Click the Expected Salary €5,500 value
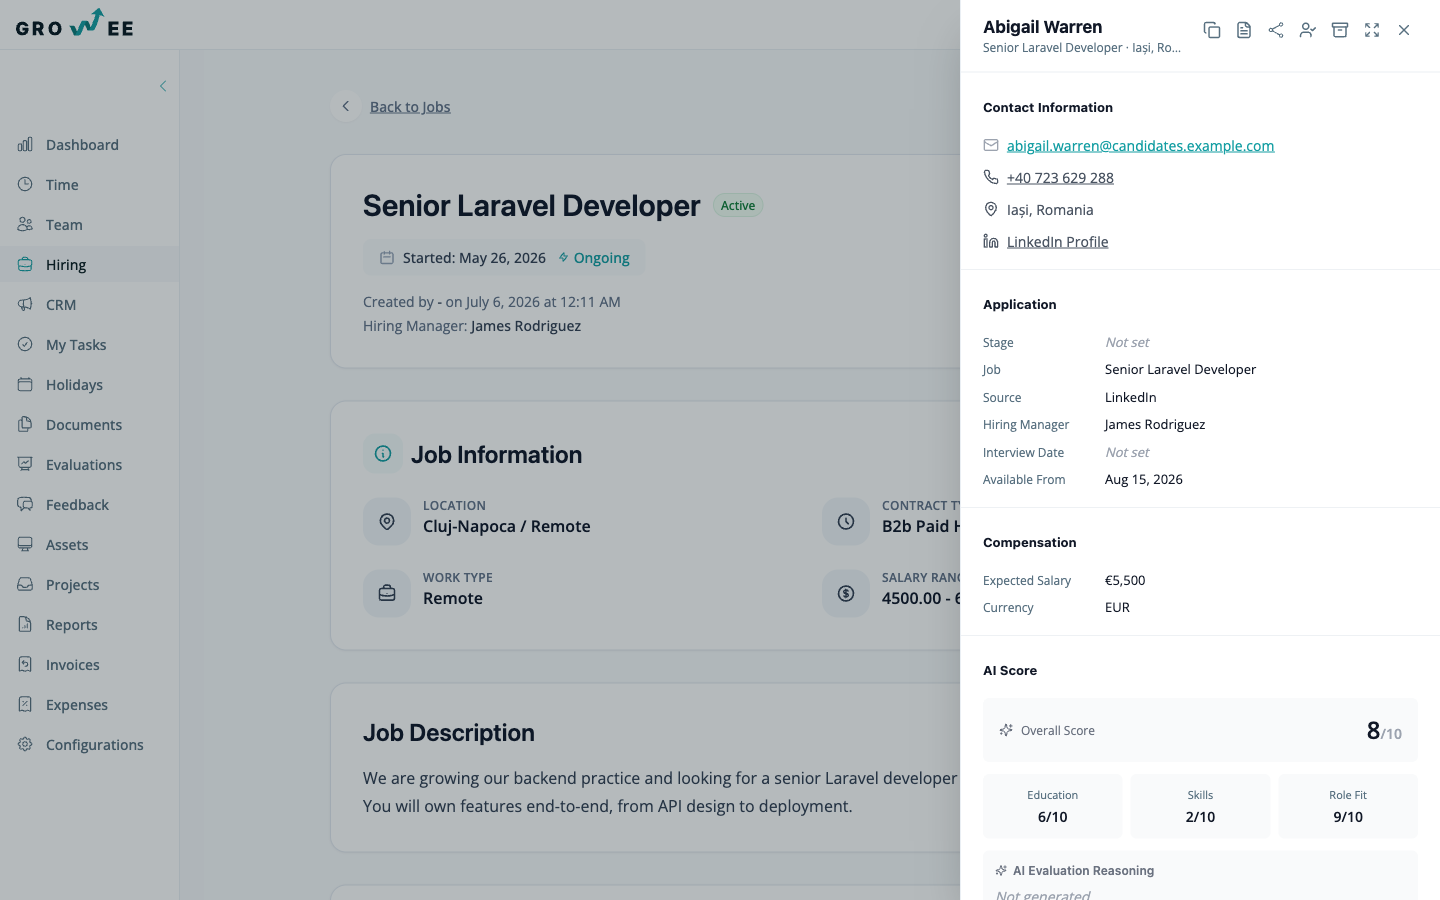The height and width of the screenshot is (900, 1440). (x=1125, y=580)
